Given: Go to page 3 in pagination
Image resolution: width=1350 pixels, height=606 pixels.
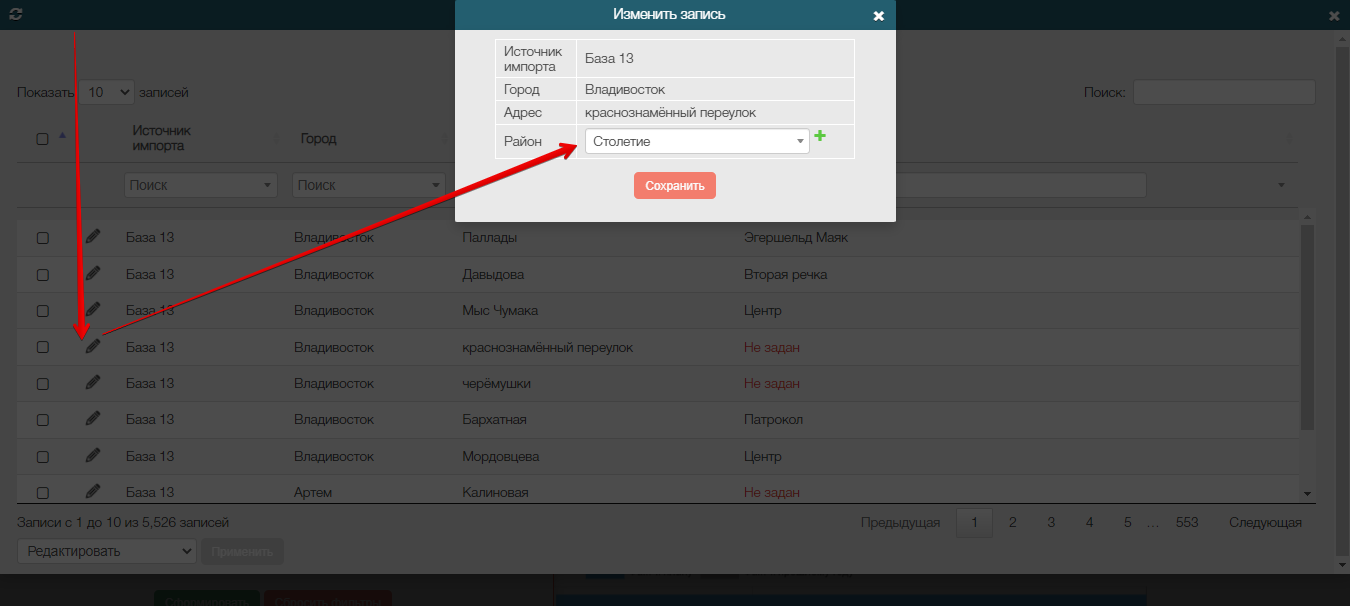Looking at the screenshot, I should (1051, 522).
